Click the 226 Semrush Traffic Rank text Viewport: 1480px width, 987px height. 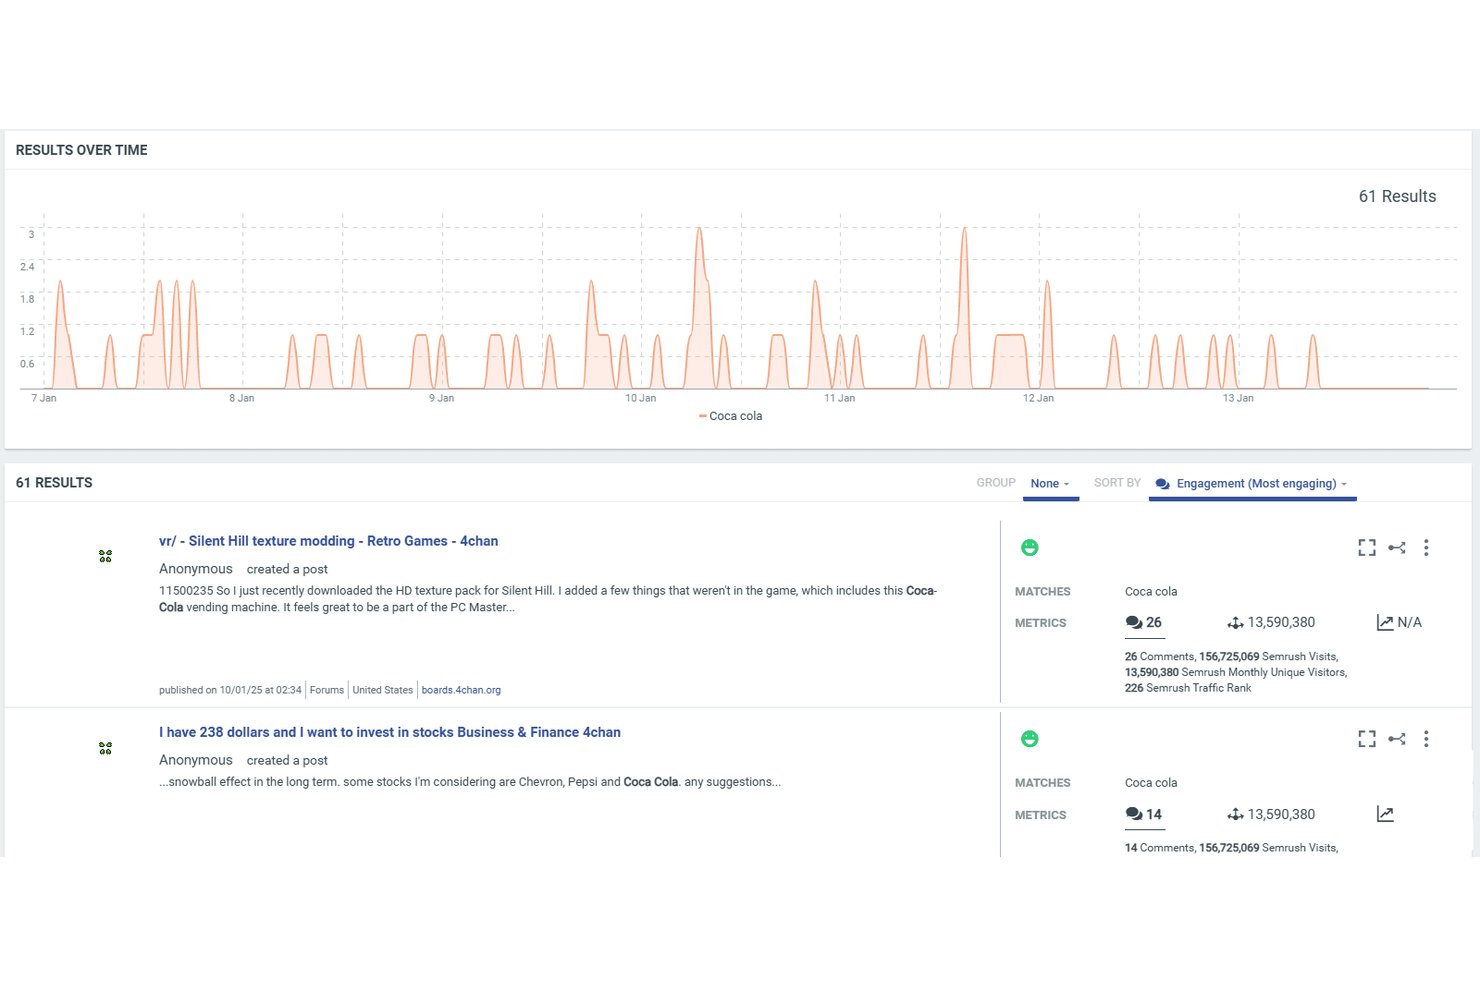point(1188,688)
